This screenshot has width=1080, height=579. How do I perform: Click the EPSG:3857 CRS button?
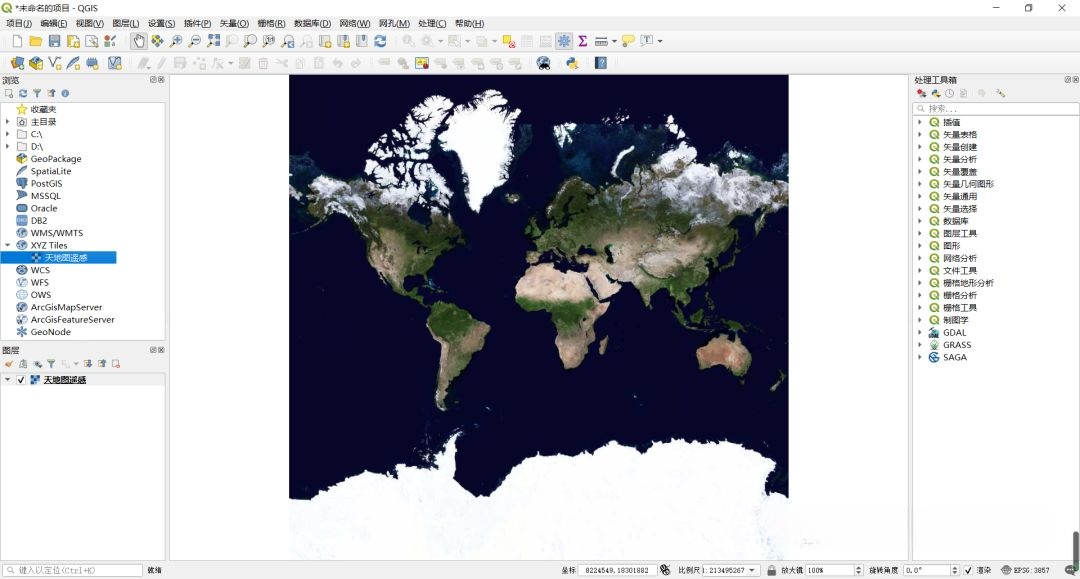[x=1025, y=570]
